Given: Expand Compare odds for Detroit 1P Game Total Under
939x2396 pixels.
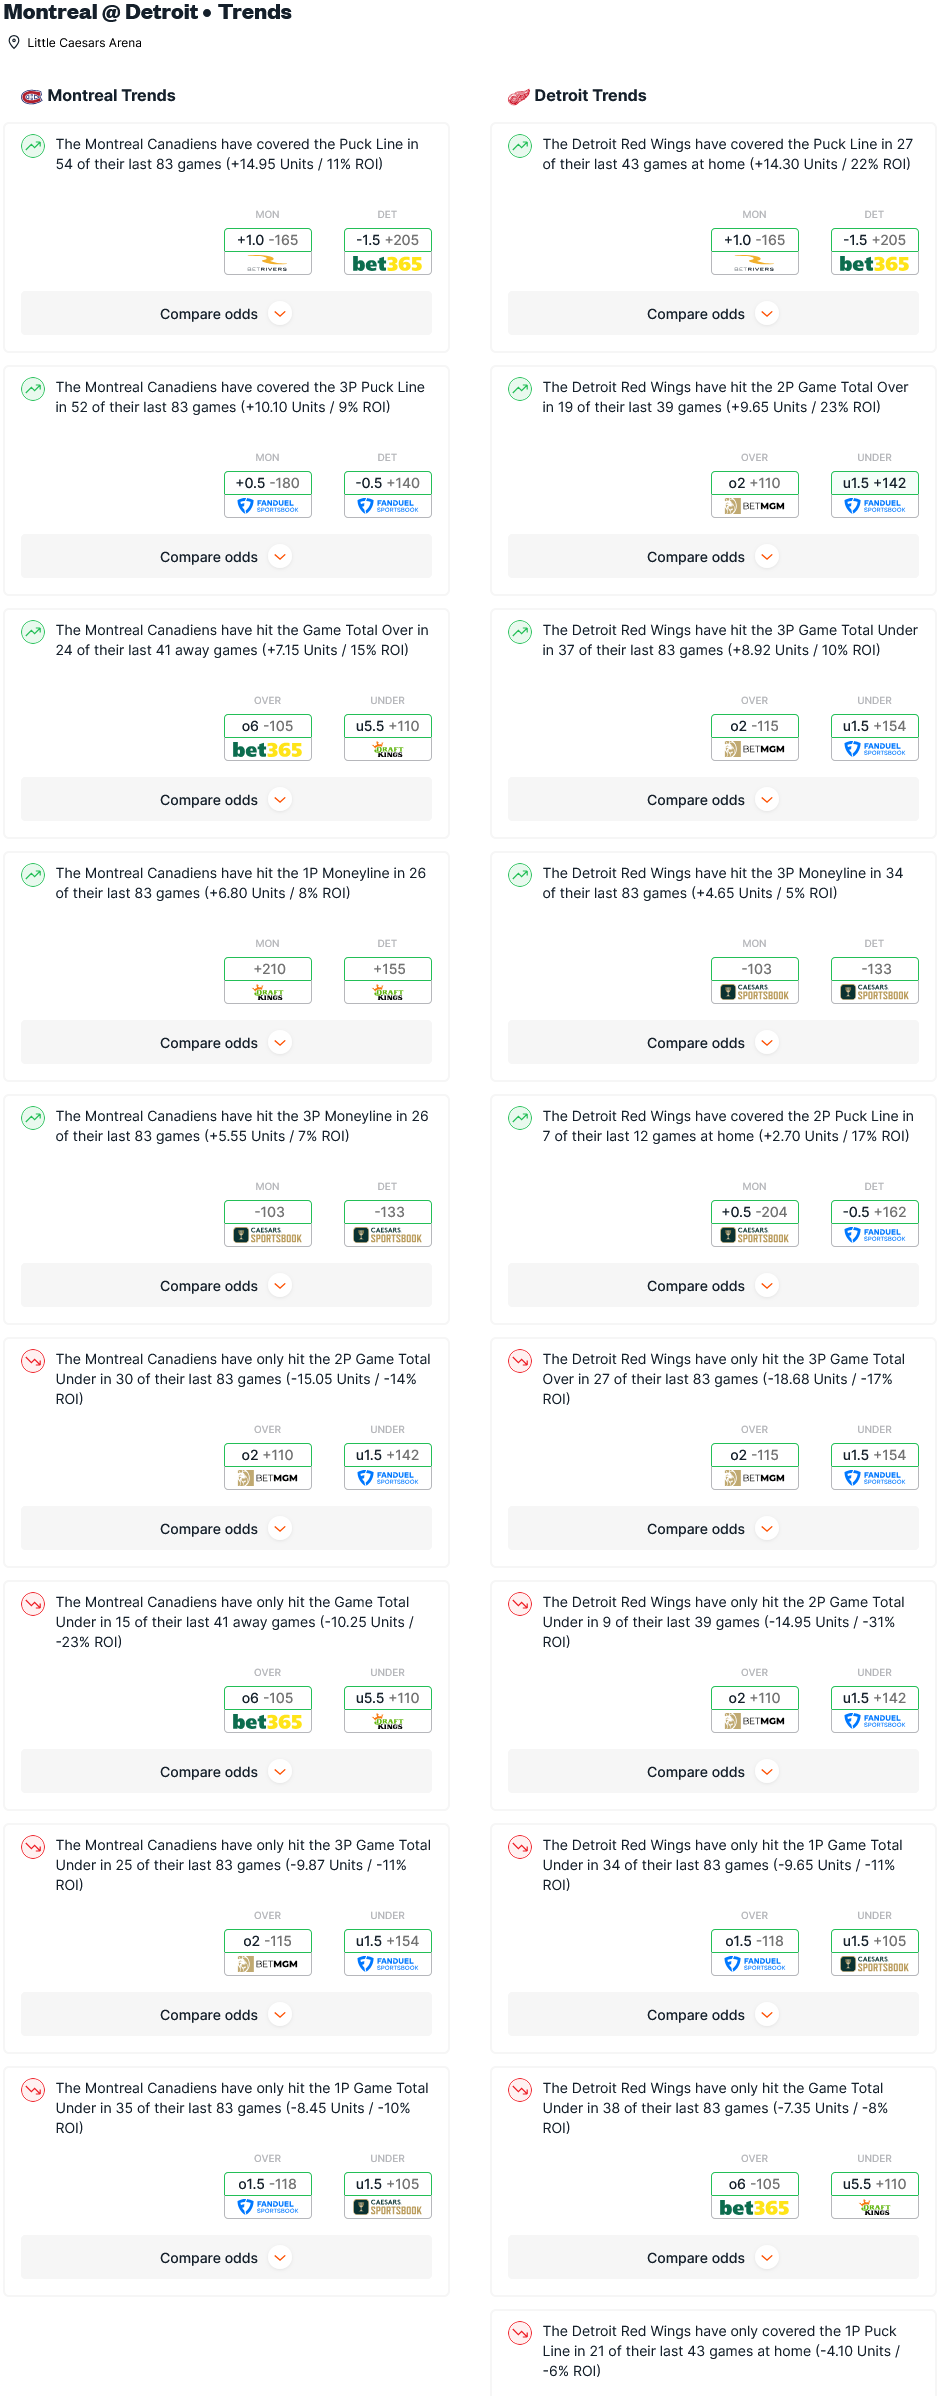Looking at the screenshot, I should pos(713,2015).
